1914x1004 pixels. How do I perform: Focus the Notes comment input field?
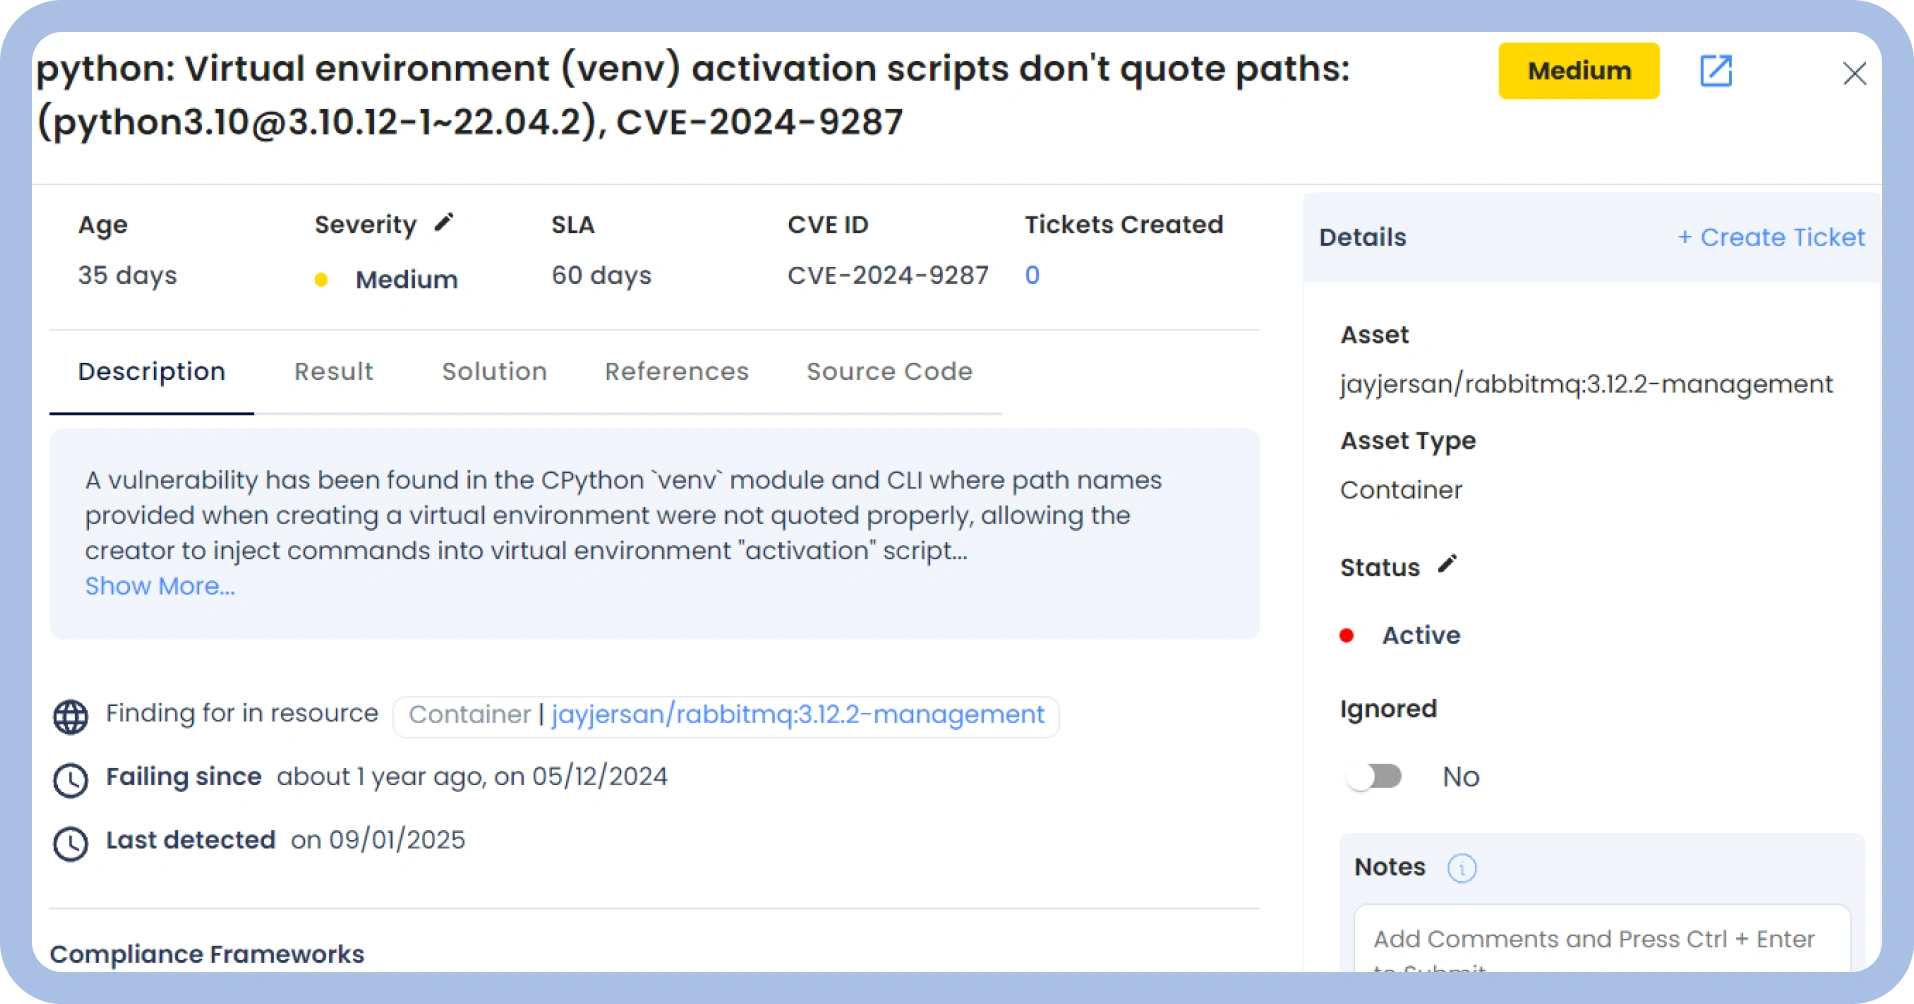point(1601,940)
